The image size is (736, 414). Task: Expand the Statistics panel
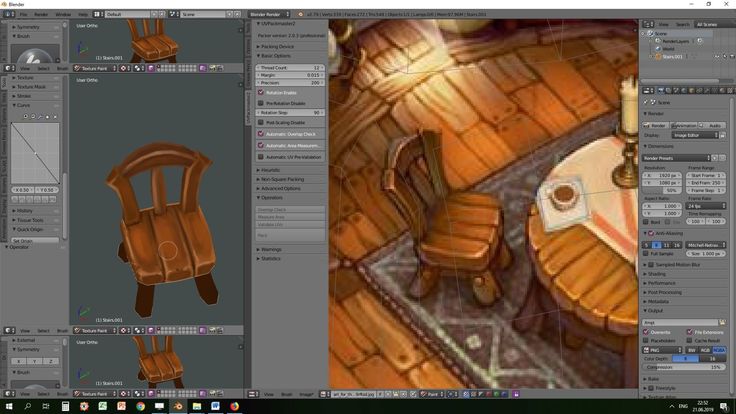[269, 259]
